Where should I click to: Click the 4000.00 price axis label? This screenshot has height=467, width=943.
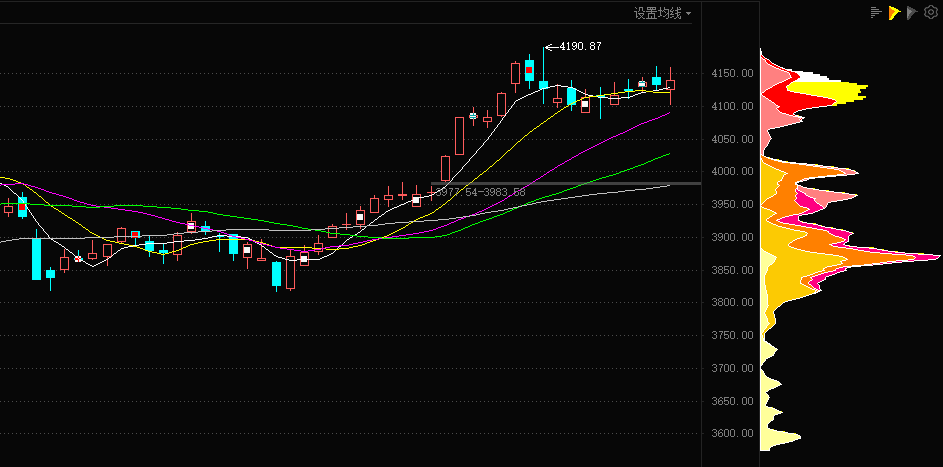[x=732, y=171]
